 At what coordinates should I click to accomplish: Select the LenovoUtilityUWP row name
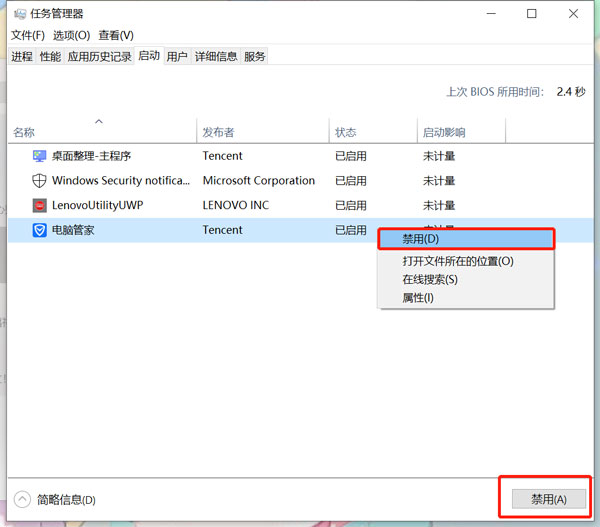point(98,205)
